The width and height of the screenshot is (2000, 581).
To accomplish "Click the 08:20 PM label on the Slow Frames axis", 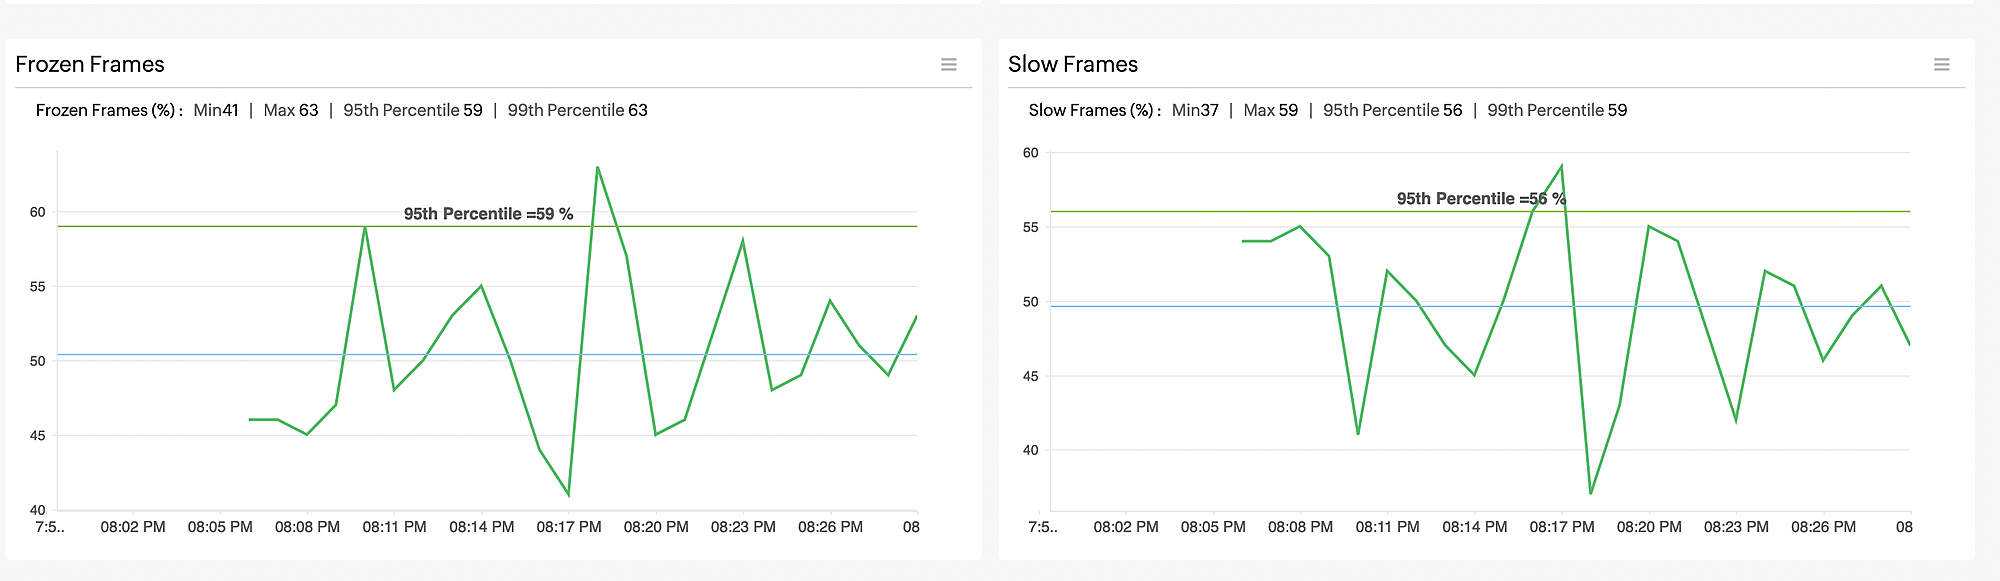I will click(1649, 527).
